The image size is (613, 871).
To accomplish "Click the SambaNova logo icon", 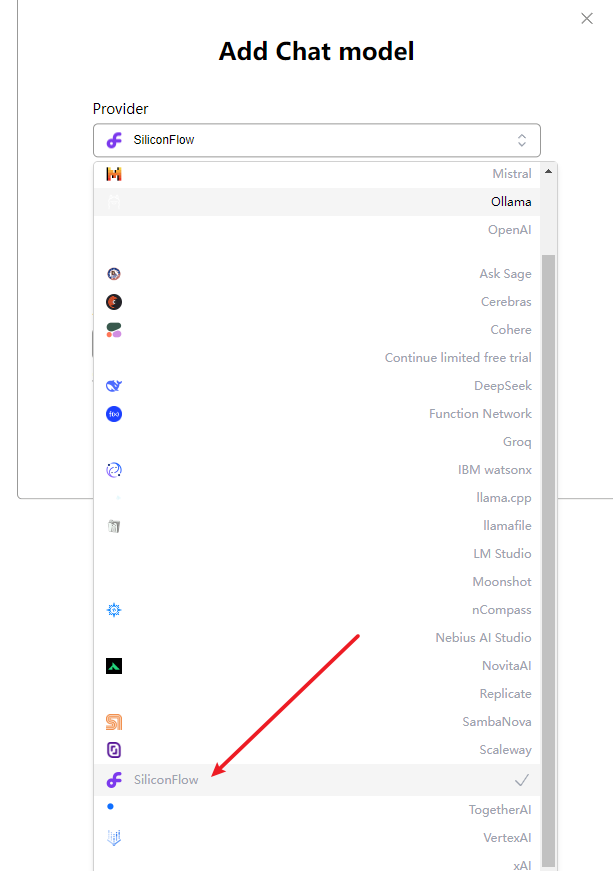I will (x=114, y=722).
